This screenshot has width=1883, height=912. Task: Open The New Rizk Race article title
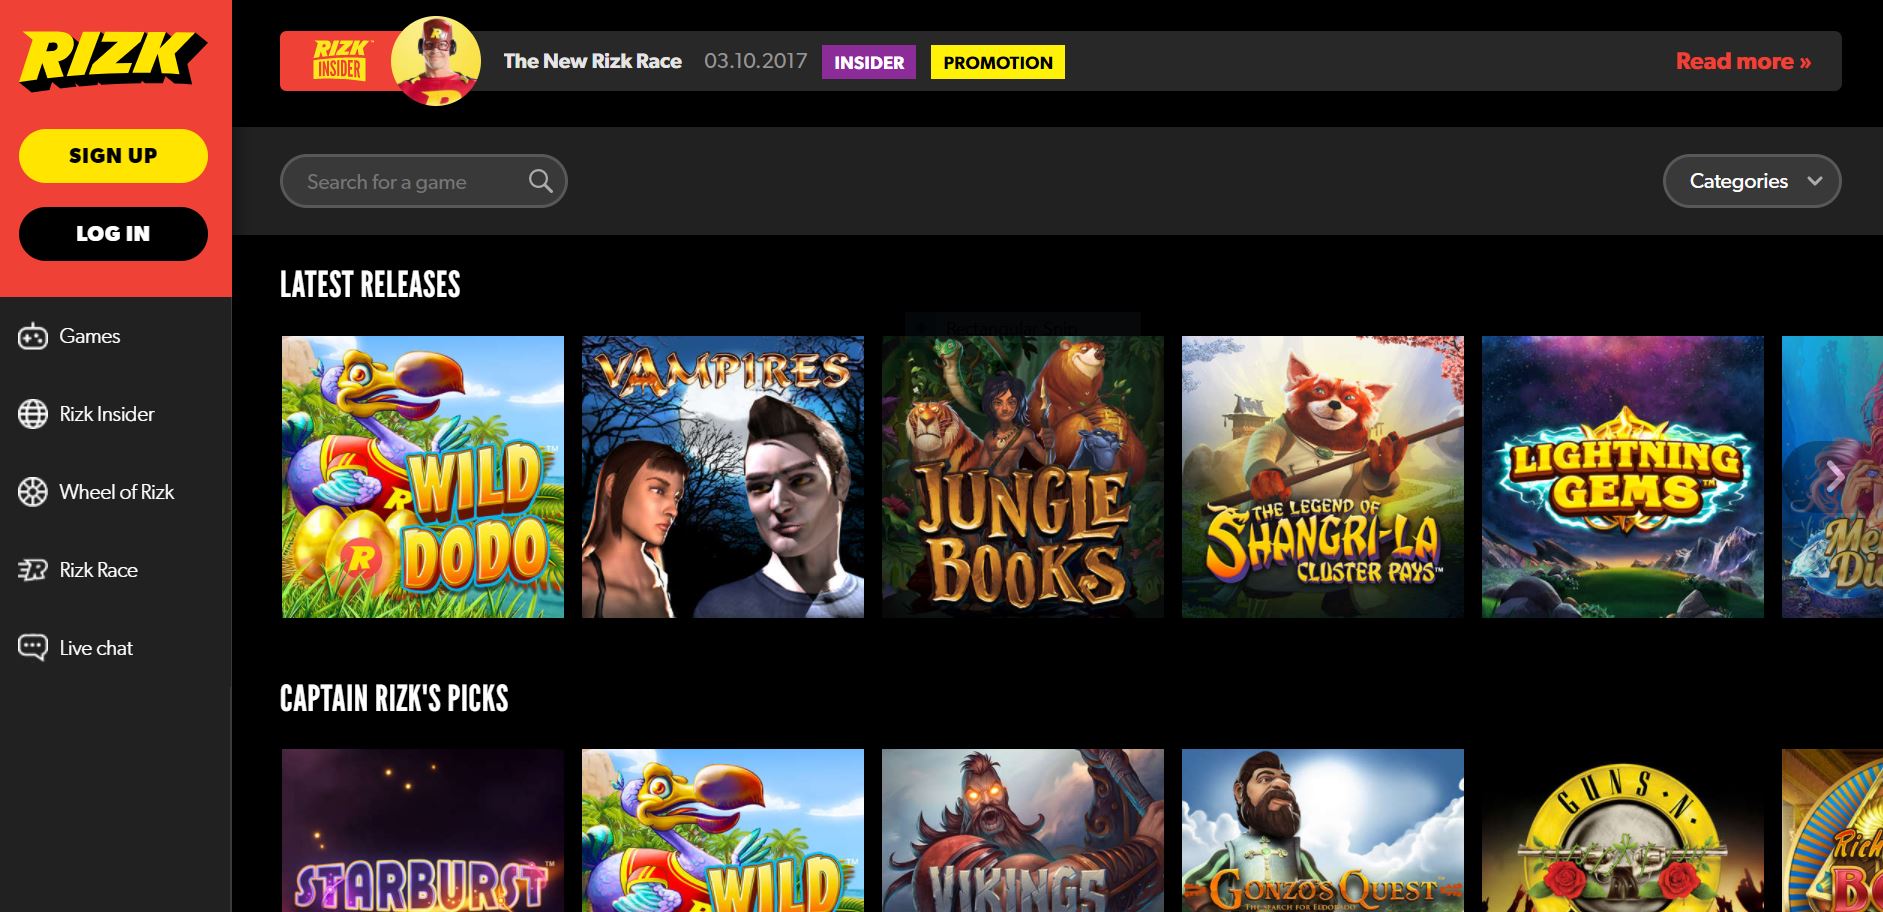pyautogui.click(x=592, y=61)
